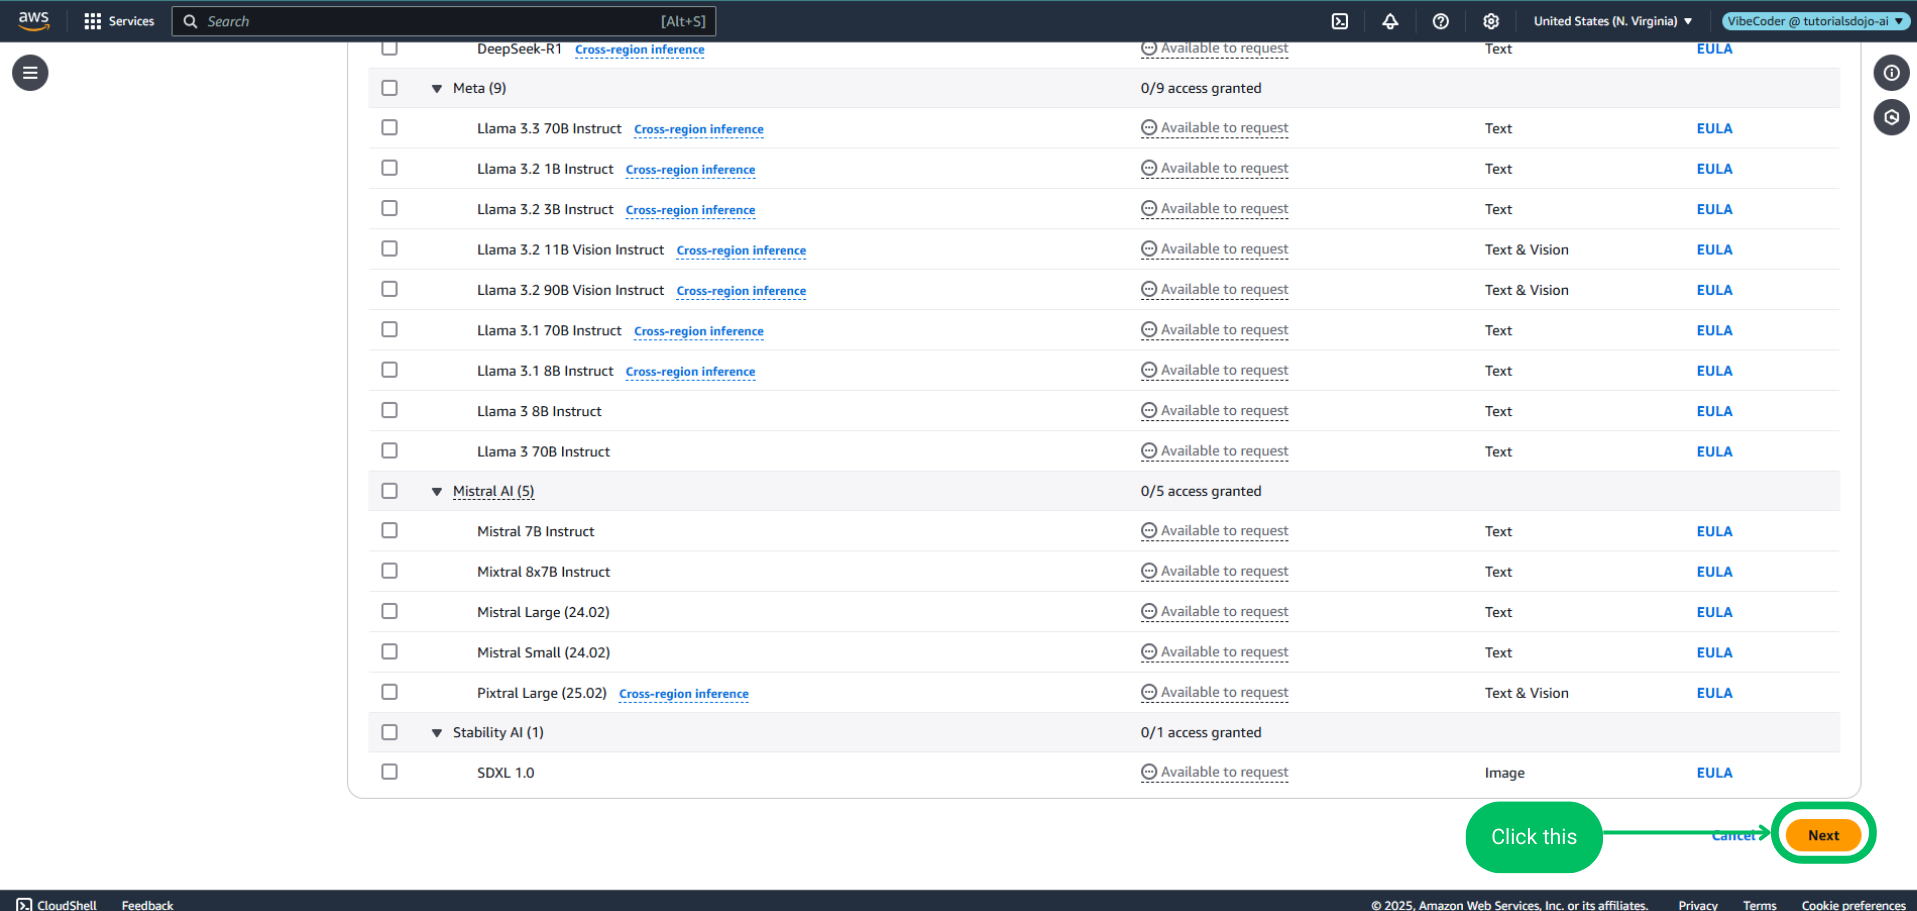This screenshot has width=1917, height=911.
Task: Collapse the Meta (9) group
Action: (437, 89)
